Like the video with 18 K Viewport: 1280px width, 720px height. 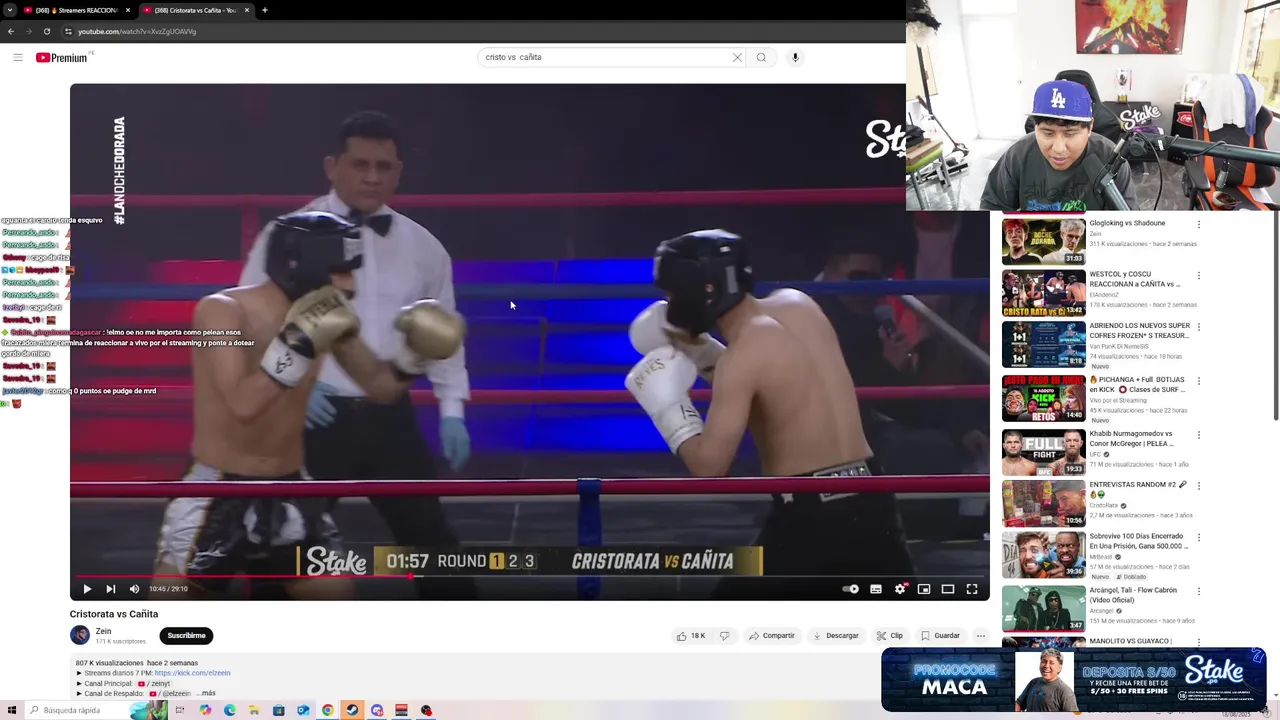691,636
